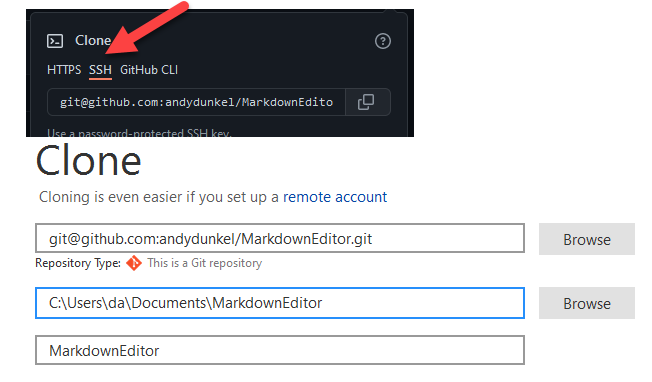This screenshot has height=382, width=652.
Task: Click Browse next to the source URL
Action: pos(587,239)
